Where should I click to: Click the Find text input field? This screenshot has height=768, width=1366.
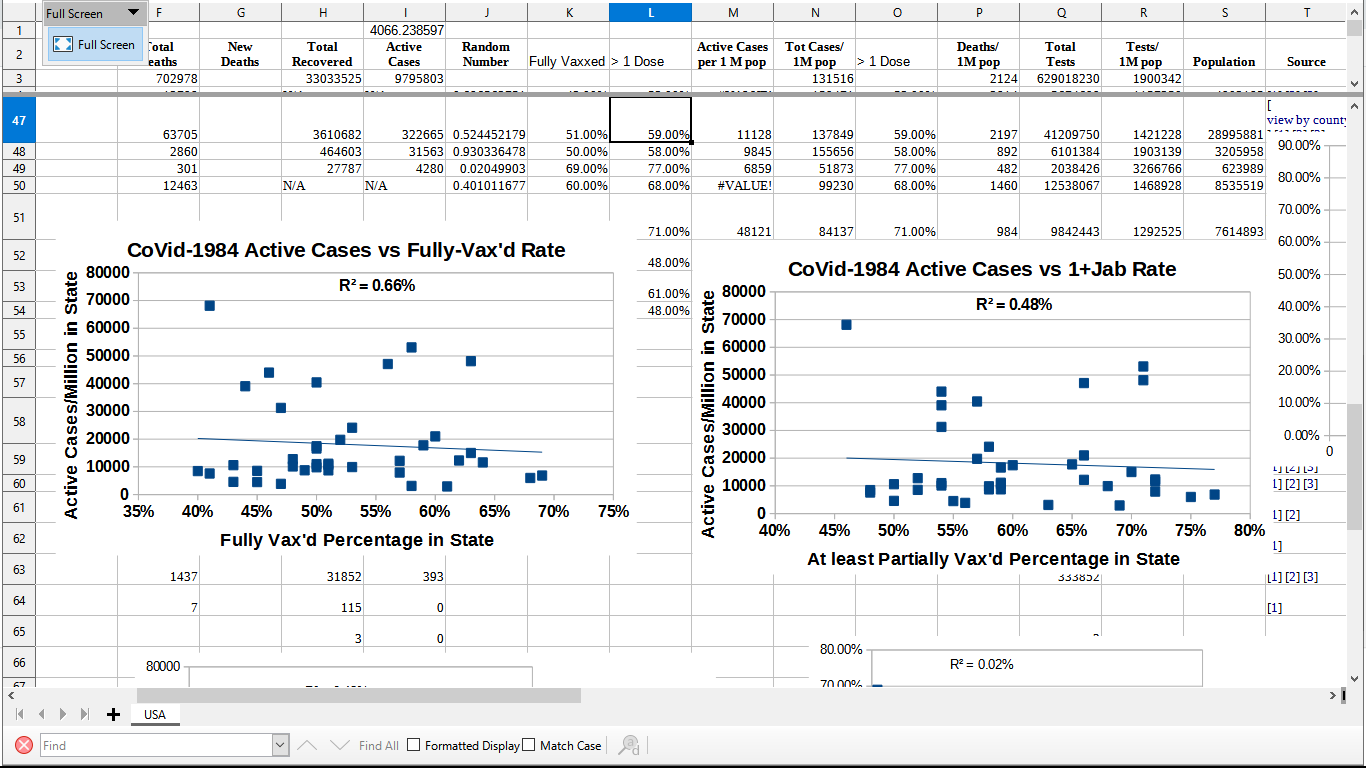pyautogui.click(x=156, y=745)
